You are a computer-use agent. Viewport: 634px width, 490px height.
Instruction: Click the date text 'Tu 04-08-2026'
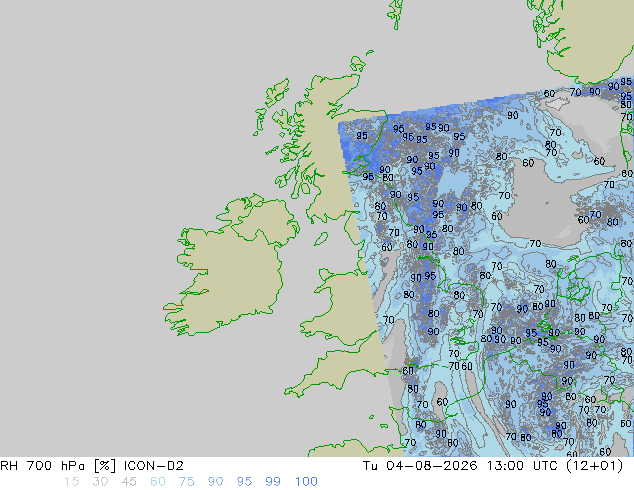[420, 466]
